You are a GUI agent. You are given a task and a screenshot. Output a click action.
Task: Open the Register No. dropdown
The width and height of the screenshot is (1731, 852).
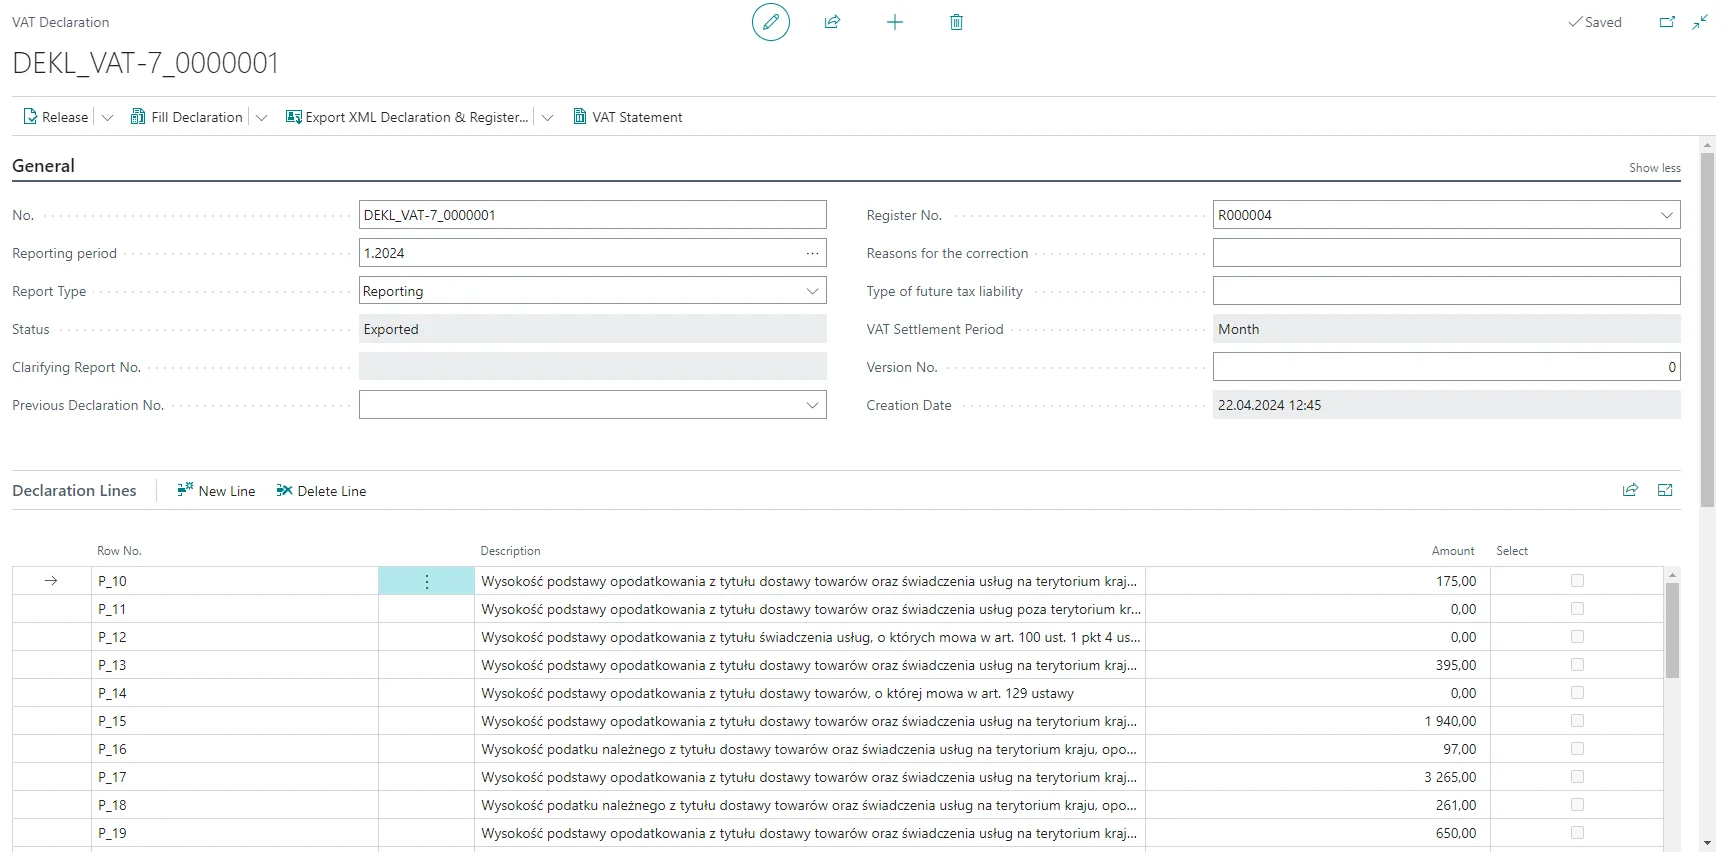(x=1666, y=215)
